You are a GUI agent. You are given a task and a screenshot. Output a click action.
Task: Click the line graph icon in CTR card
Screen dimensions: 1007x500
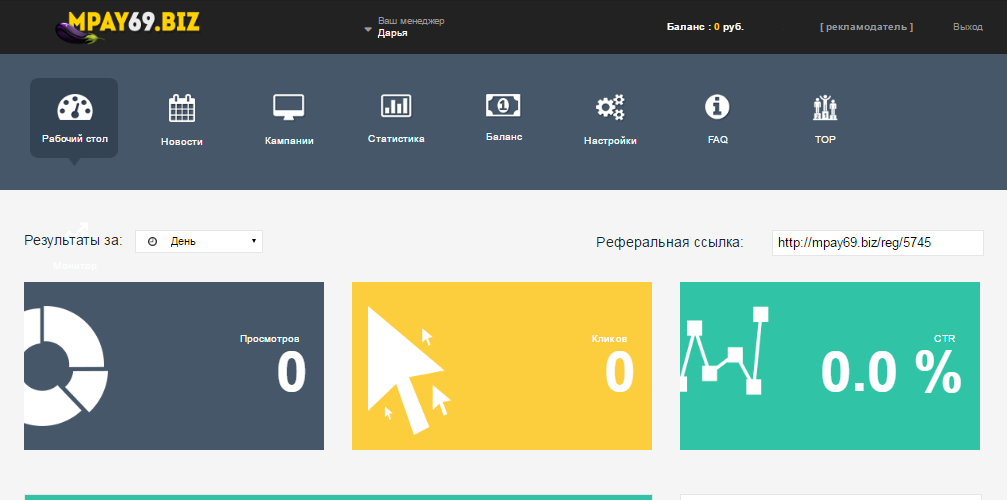[x=724, y=350]
